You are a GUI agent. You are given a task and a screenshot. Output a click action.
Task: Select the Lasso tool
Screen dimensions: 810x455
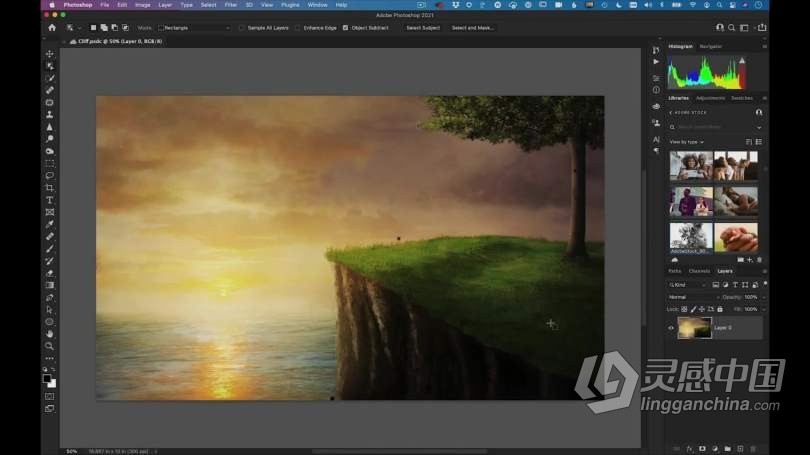point(50,176)
